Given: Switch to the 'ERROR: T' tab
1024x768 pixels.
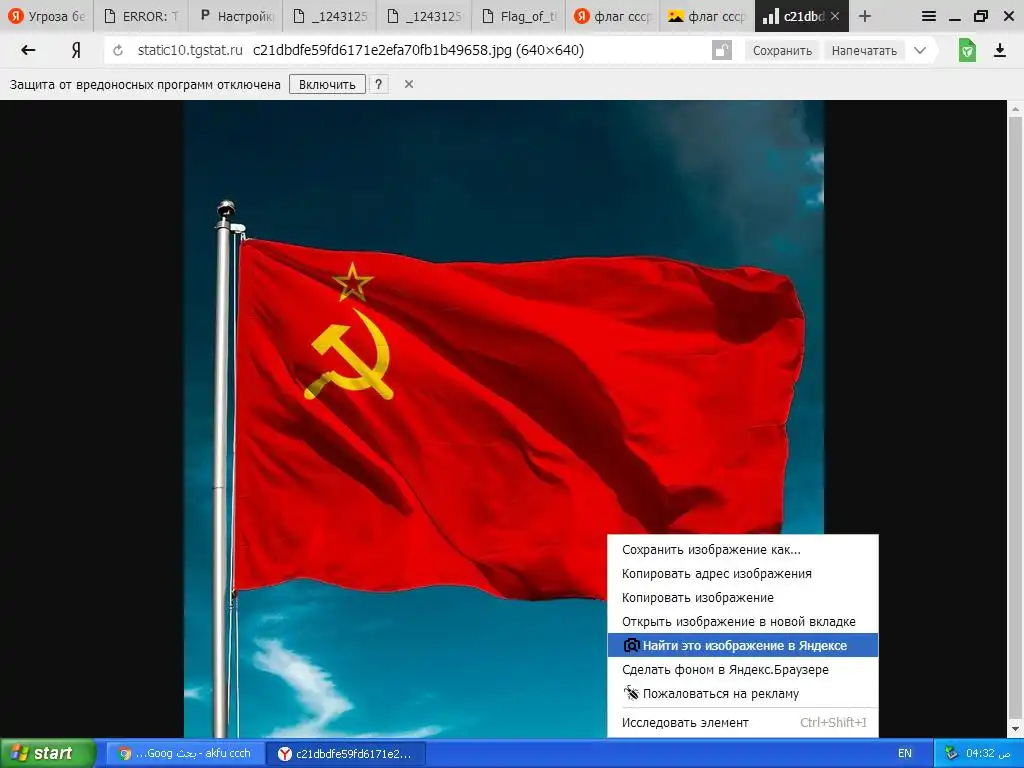Looking at the screenshot, I should tap(141, 16).
